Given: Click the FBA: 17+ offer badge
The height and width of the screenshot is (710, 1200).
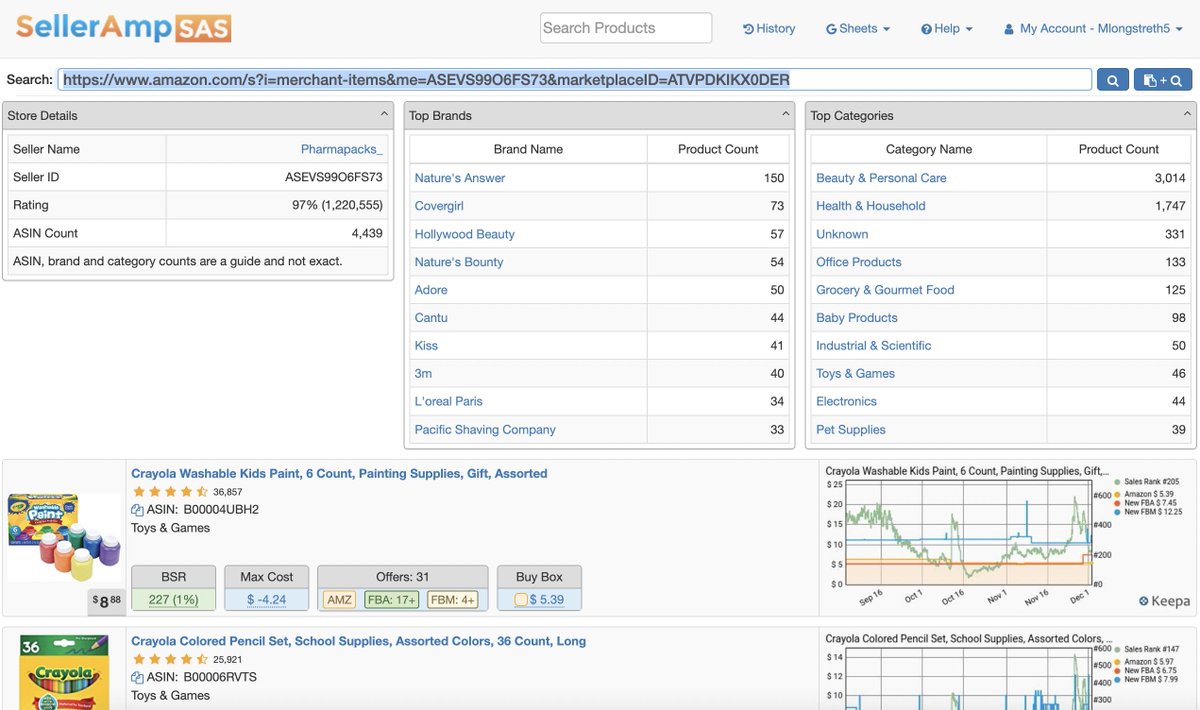Looking at the screenshot, I should point(392,600).
